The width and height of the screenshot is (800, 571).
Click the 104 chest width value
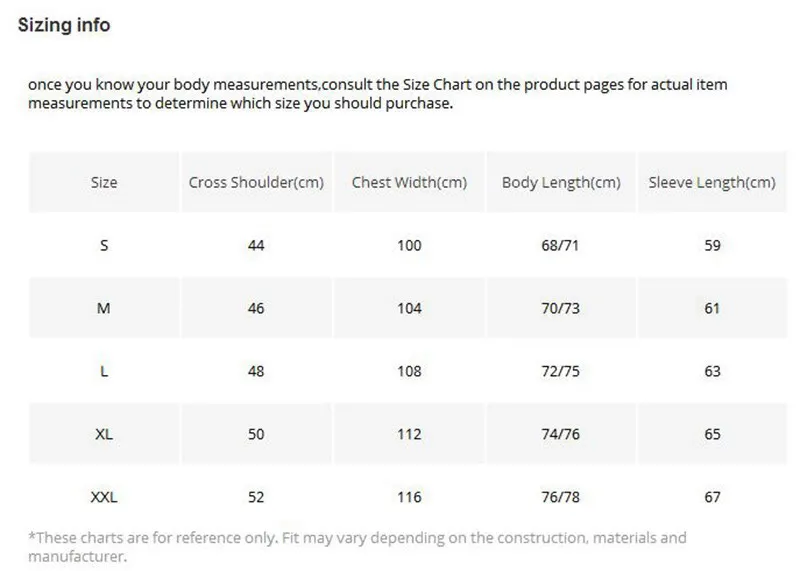pyautogui.click(x=409, y=308)
